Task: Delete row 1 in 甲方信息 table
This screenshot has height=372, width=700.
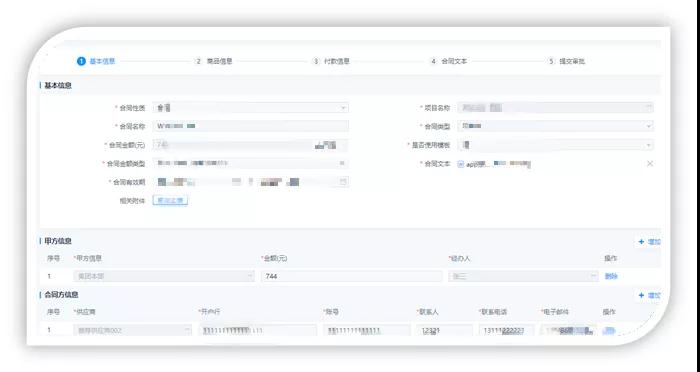Action: pos(611,276)
